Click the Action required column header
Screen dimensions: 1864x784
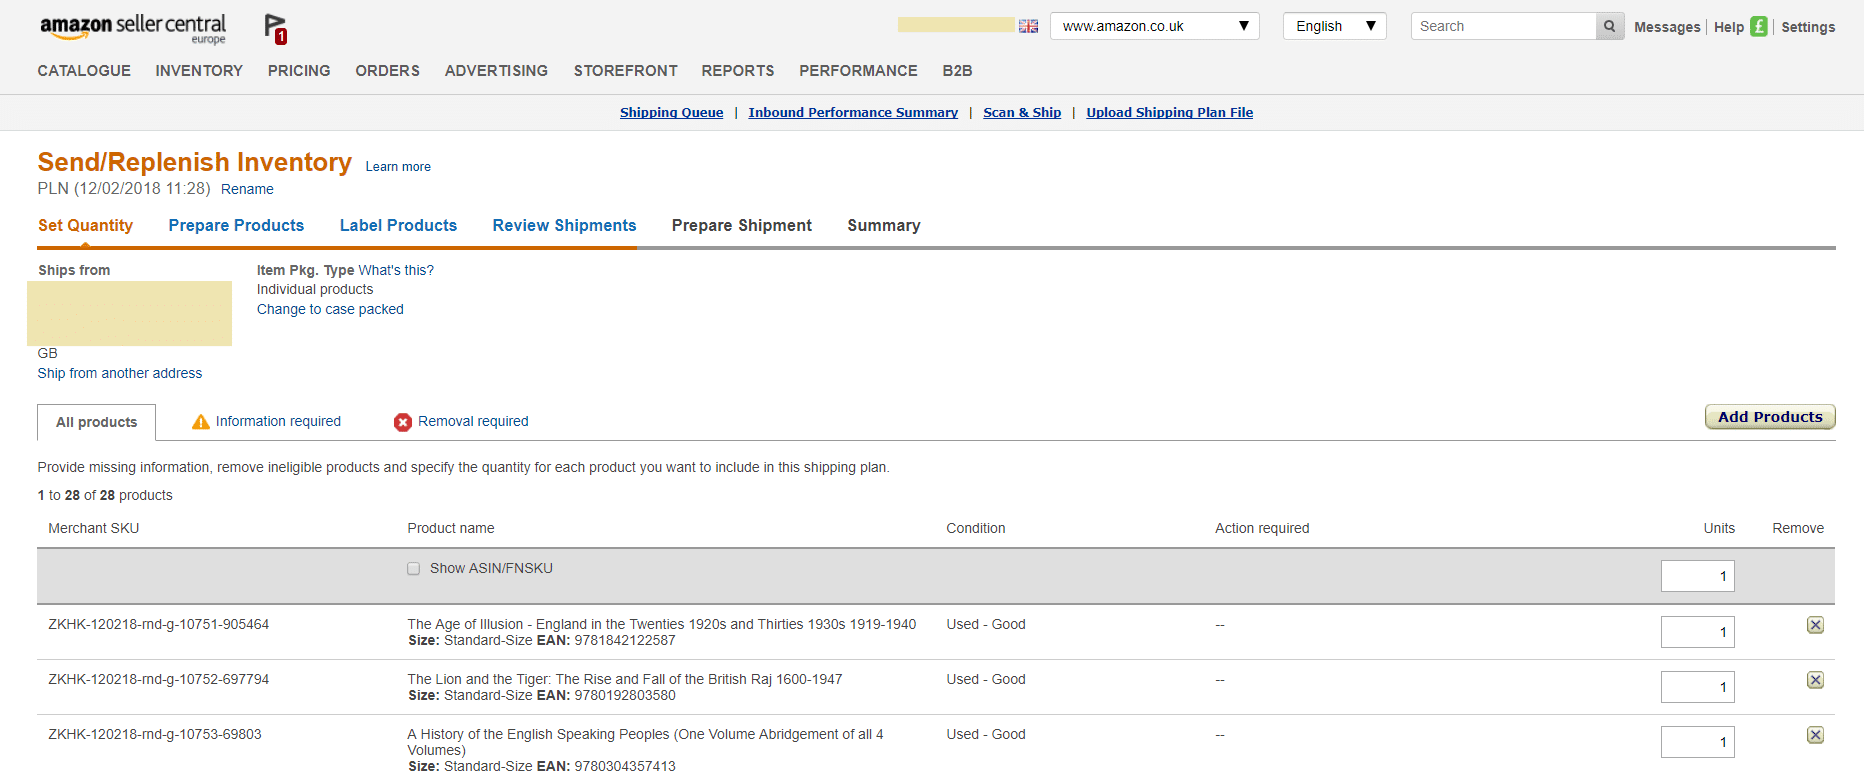(x=1262, y=528)
